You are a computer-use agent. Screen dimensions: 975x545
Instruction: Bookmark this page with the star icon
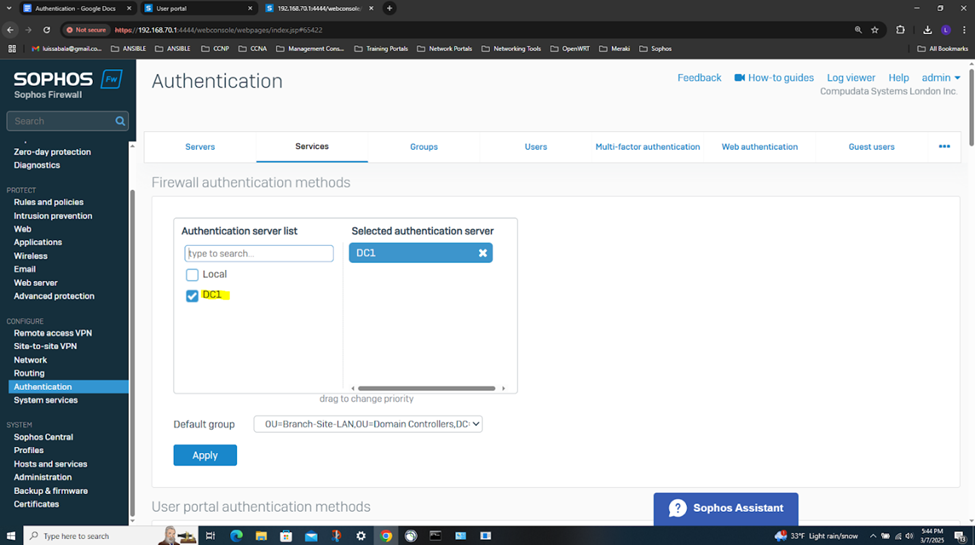[x=875, y=30]
